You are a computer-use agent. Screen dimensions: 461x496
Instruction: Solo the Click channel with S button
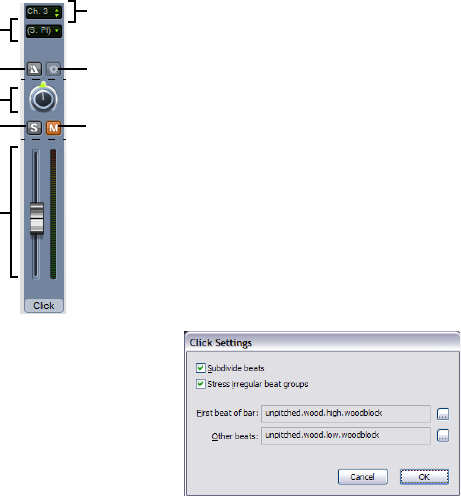coord(34,128)
